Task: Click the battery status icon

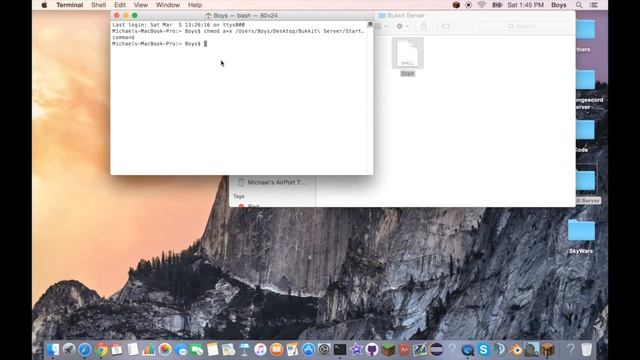Action: (x=497, y=5)
